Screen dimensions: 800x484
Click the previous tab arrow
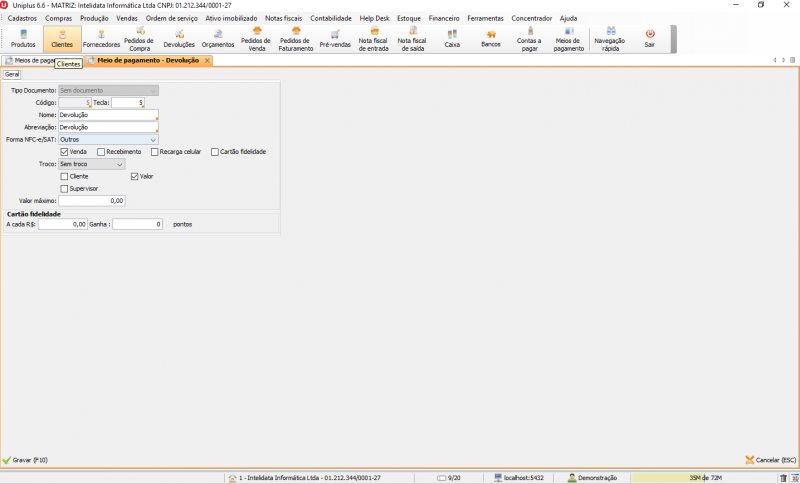(x=774, y=60)
